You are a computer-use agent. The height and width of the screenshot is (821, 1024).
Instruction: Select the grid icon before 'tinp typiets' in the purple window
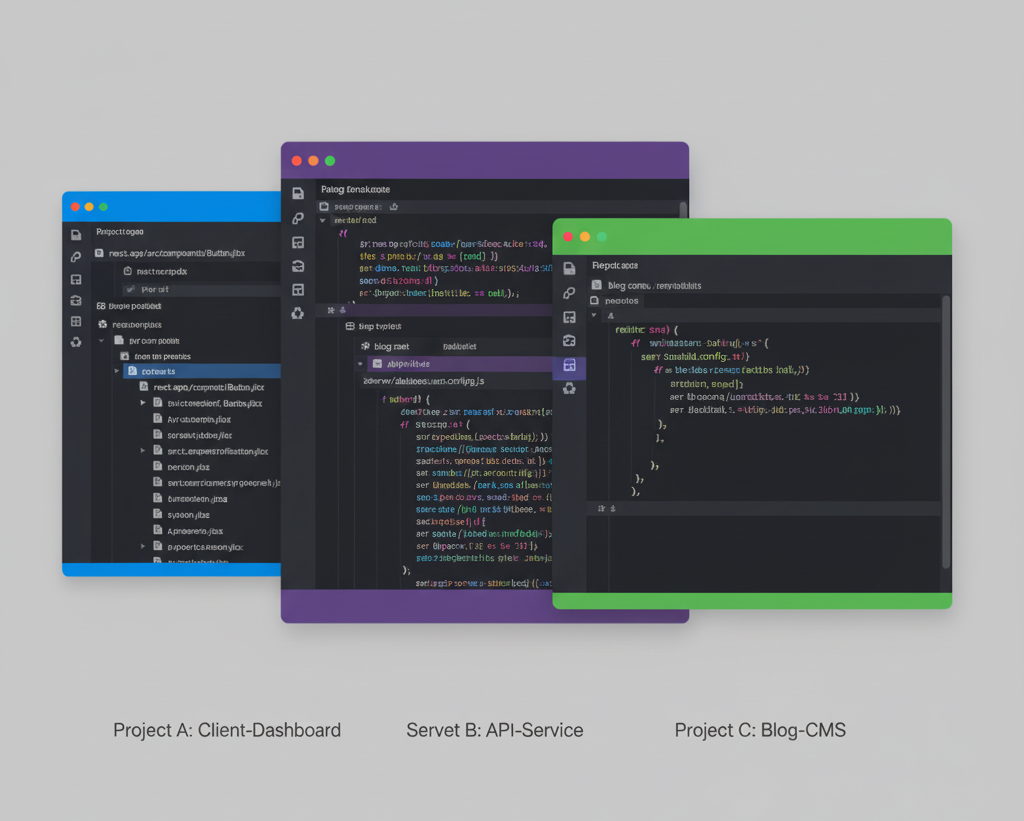(350, 326)
